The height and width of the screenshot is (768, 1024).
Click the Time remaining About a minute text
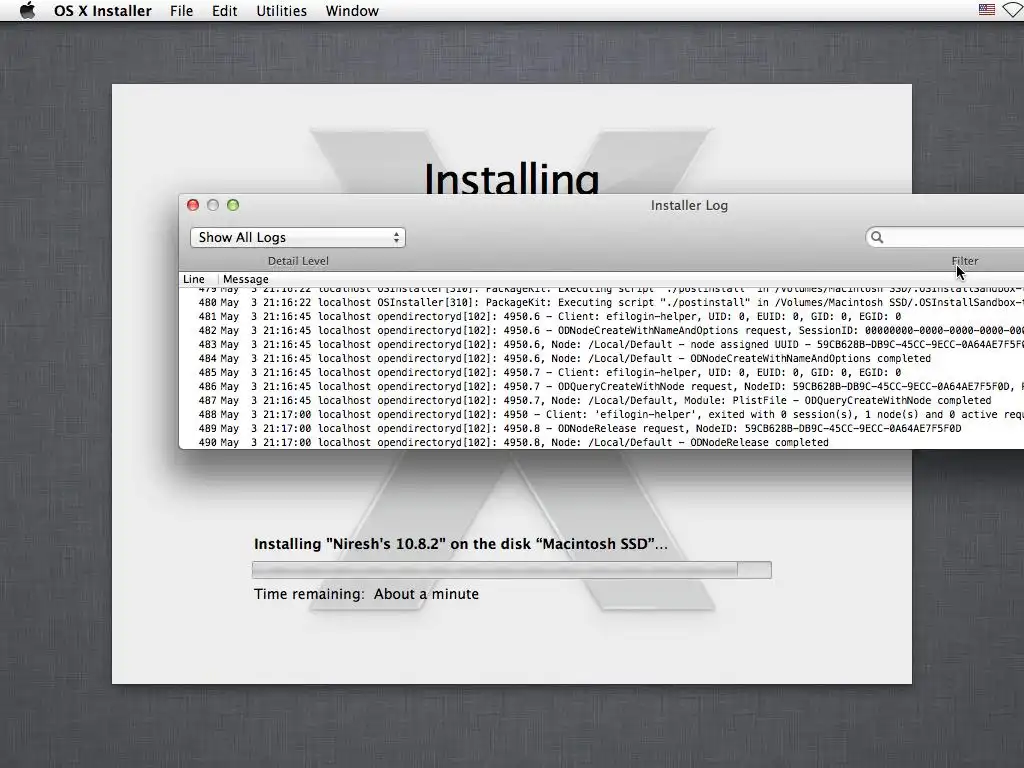click(366, 594)
